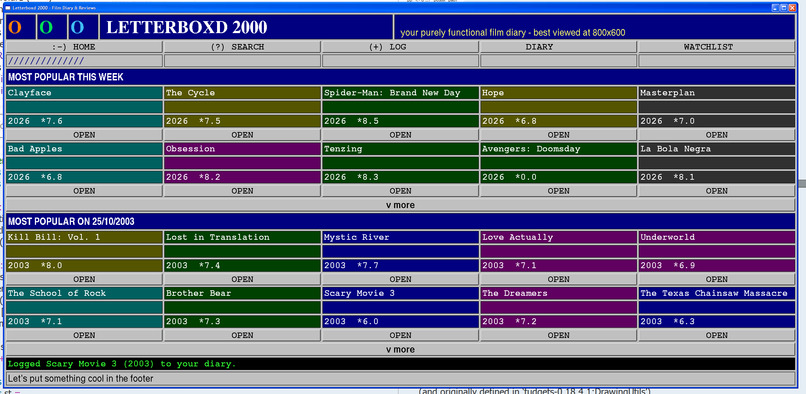Click OPEN under Bad Apples
Viewport: 806px width, 394px height.
pyautogui.click(x=84, y=191)
